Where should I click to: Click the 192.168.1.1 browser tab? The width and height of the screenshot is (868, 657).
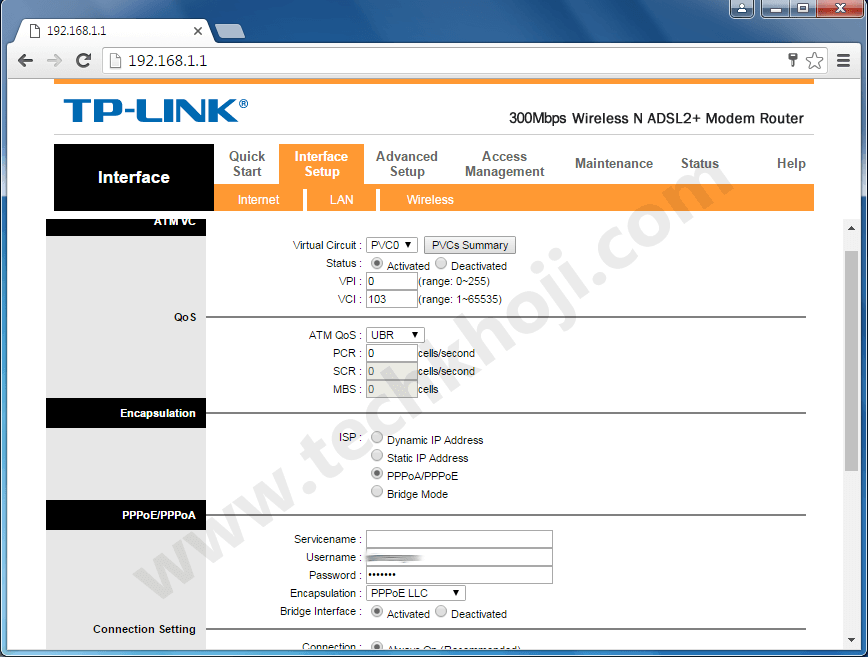[113, 31]
